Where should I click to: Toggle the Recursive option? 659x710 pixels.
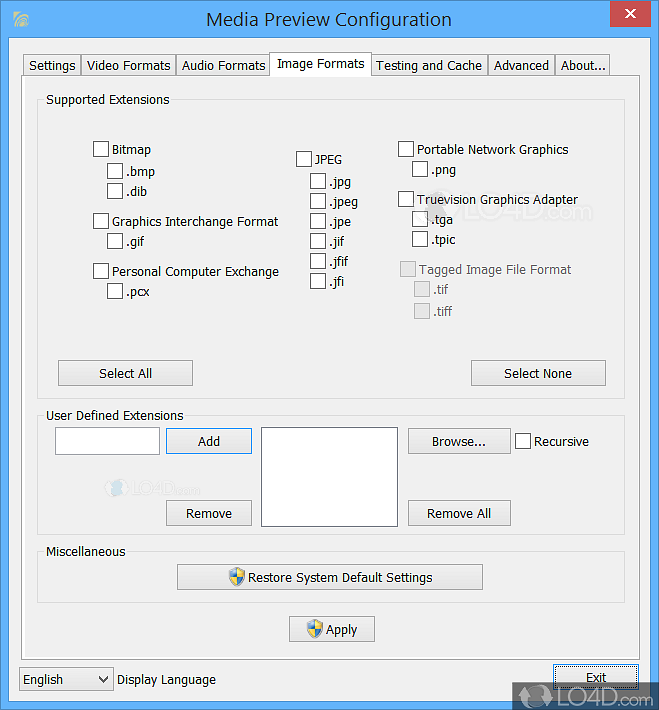[x=523, y=441]
